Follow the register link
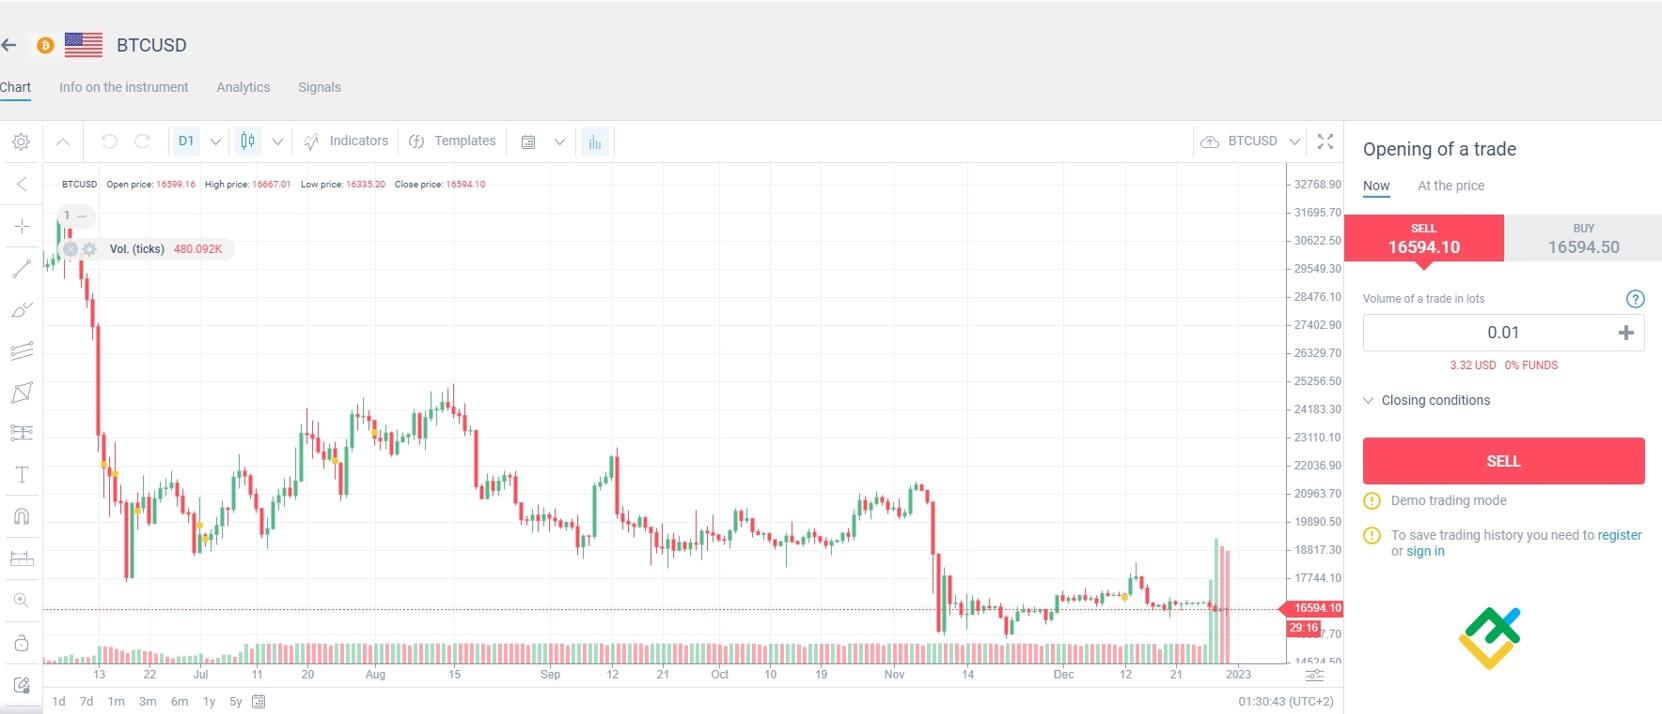The image size is (1662, 714). (1619, 535)
